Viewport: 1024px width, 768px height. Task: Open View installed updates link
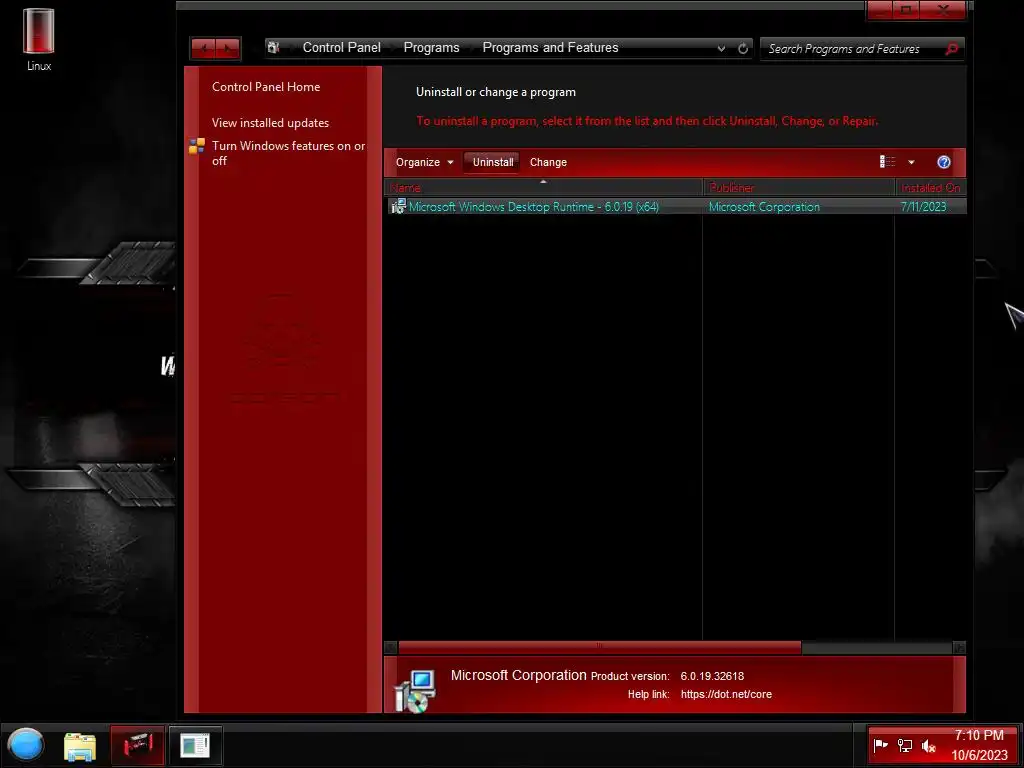click(270, 123)
